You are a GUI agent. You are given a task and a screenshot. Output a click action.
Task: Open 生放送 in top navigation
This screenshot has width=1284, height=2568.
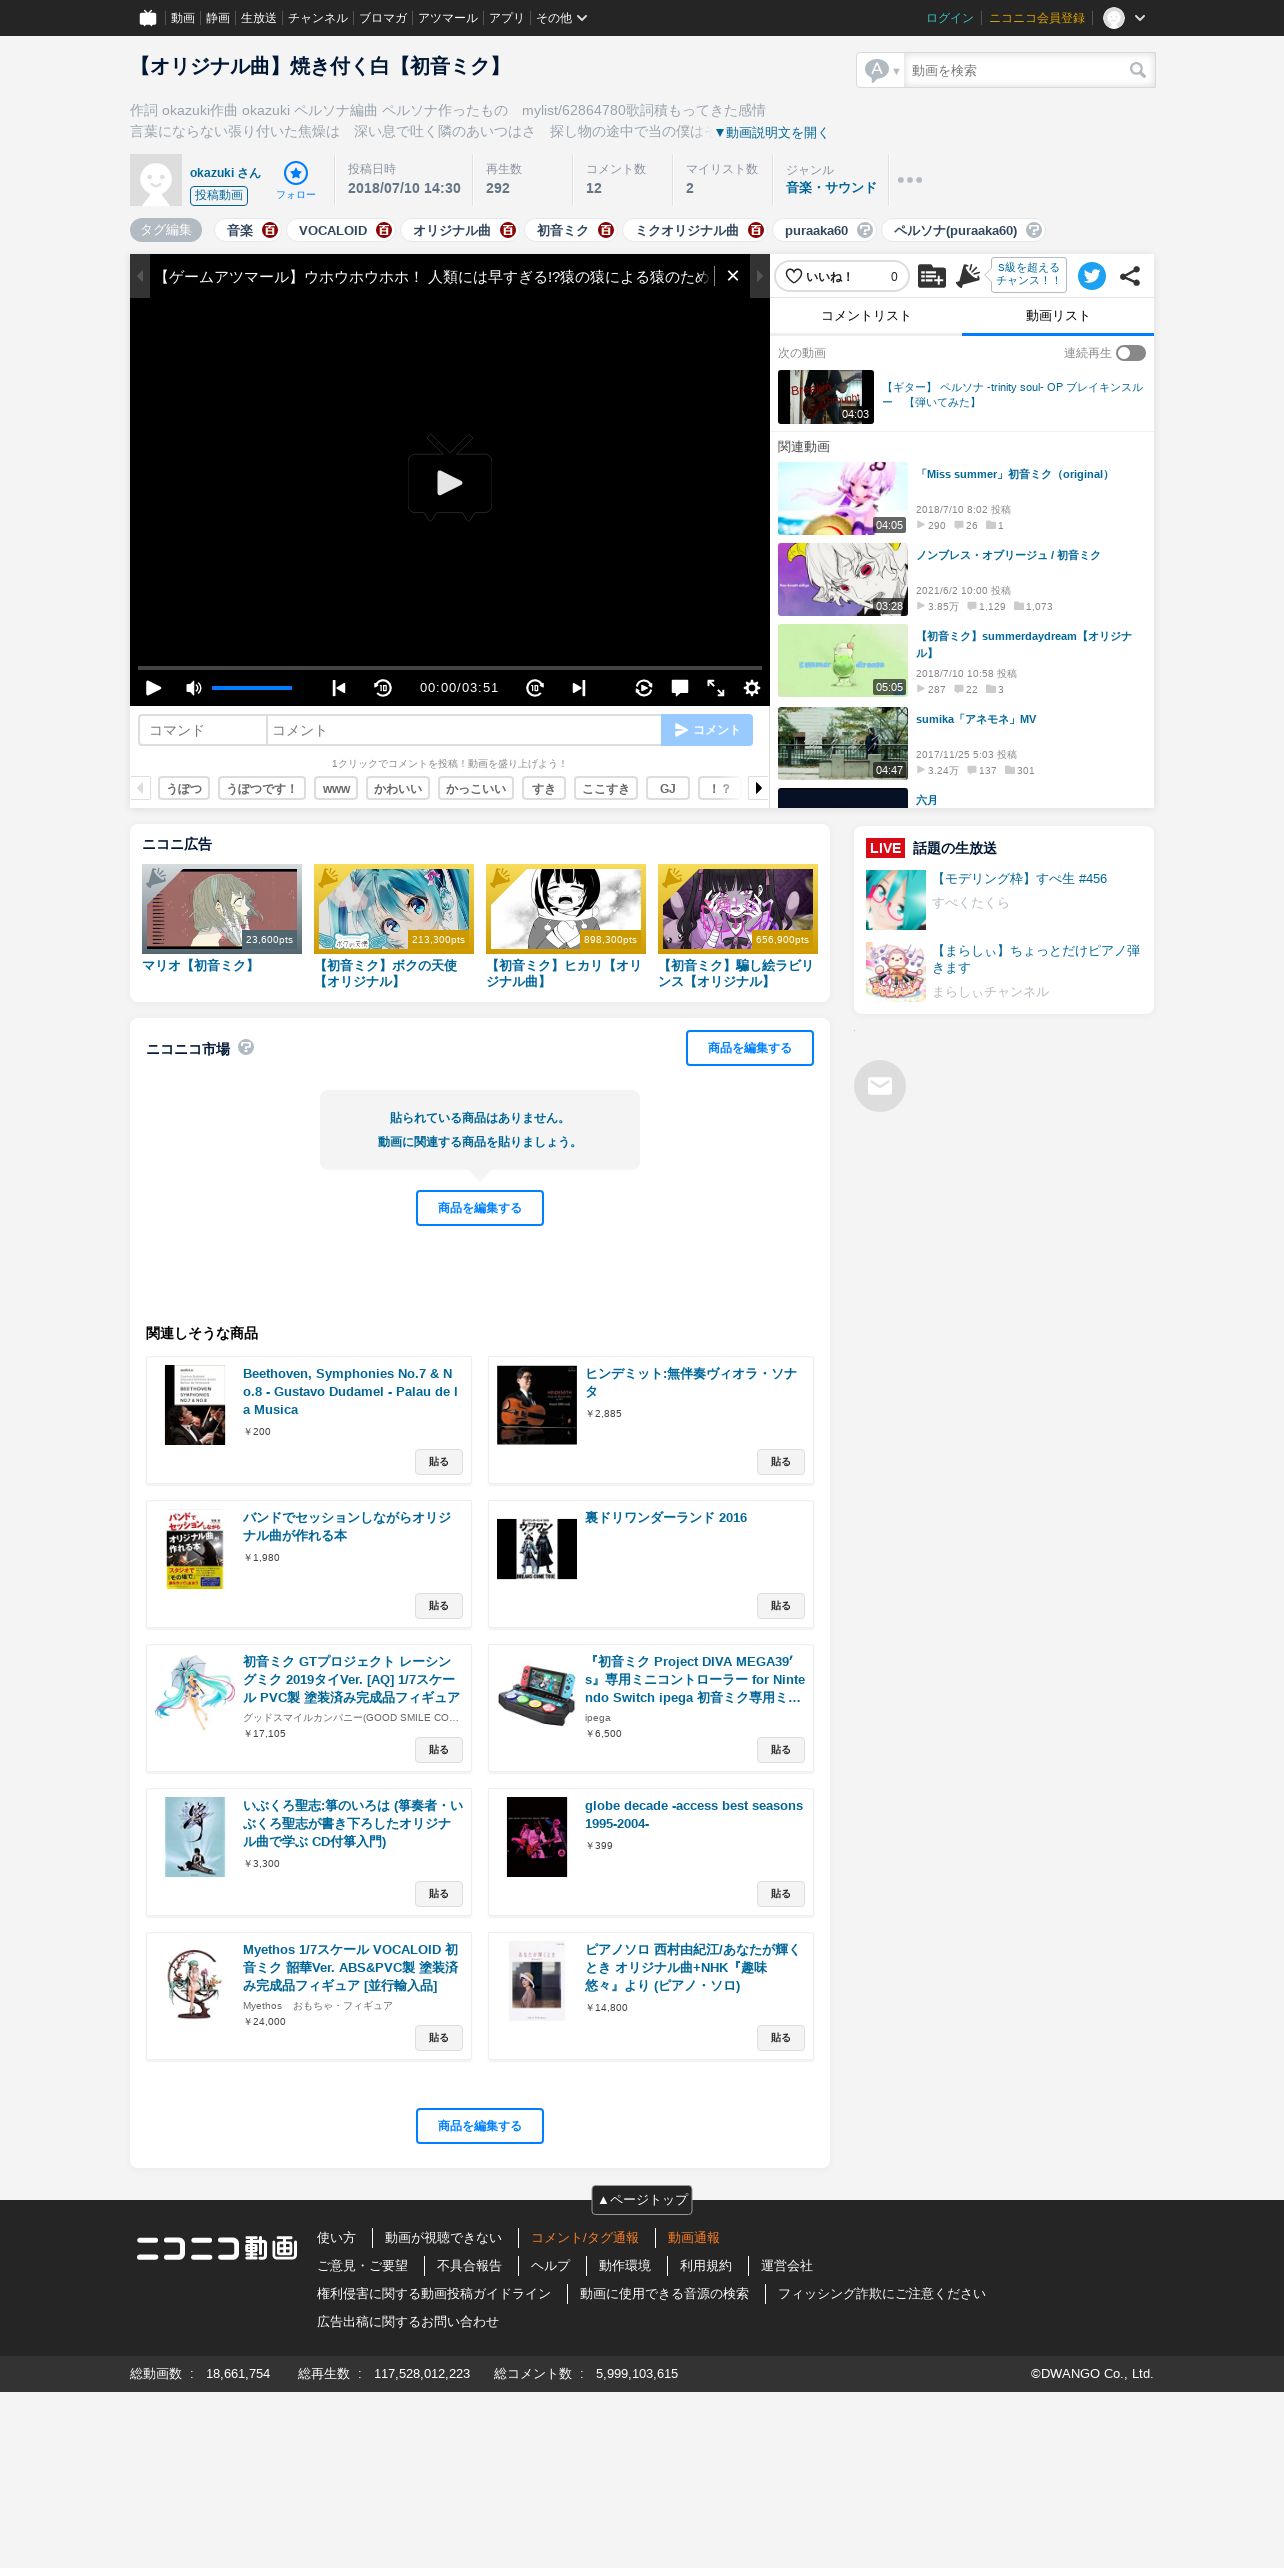[258, 18]
